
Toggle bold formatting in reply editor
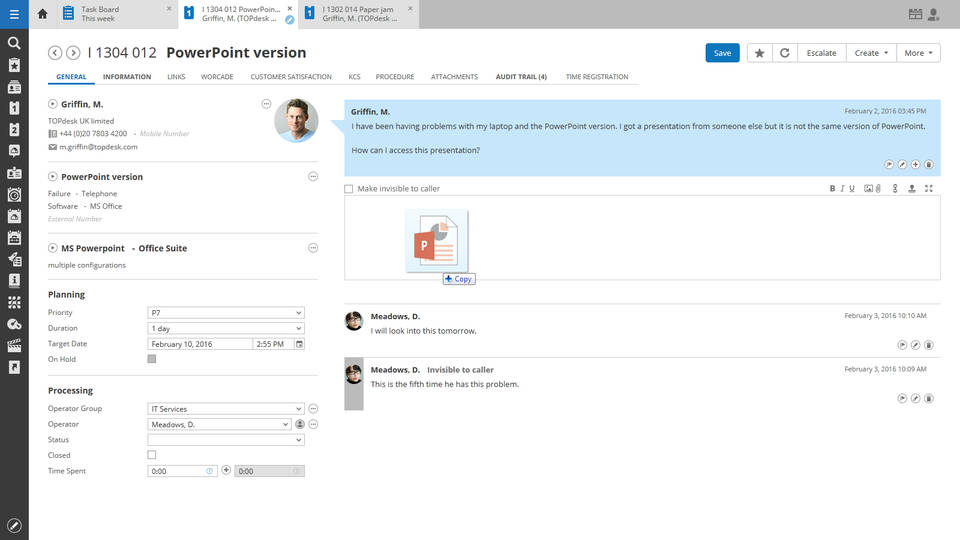[x=832, y=188]
